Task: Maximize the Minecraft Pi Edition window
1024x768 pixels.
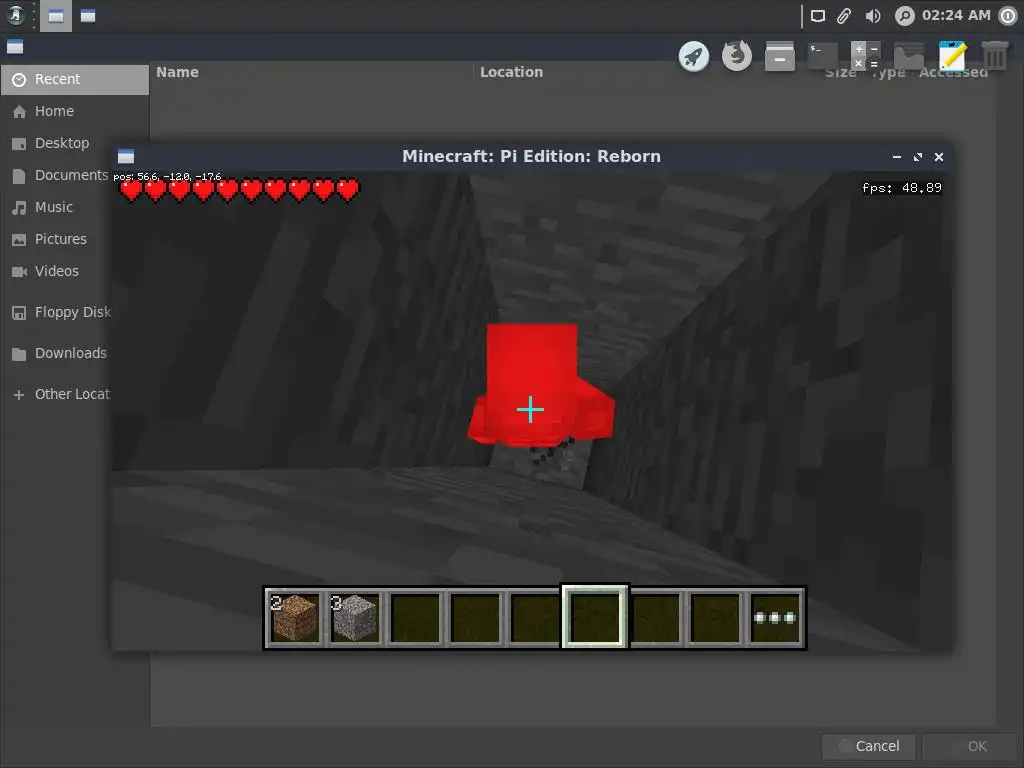Action: (x=918, y=157)
